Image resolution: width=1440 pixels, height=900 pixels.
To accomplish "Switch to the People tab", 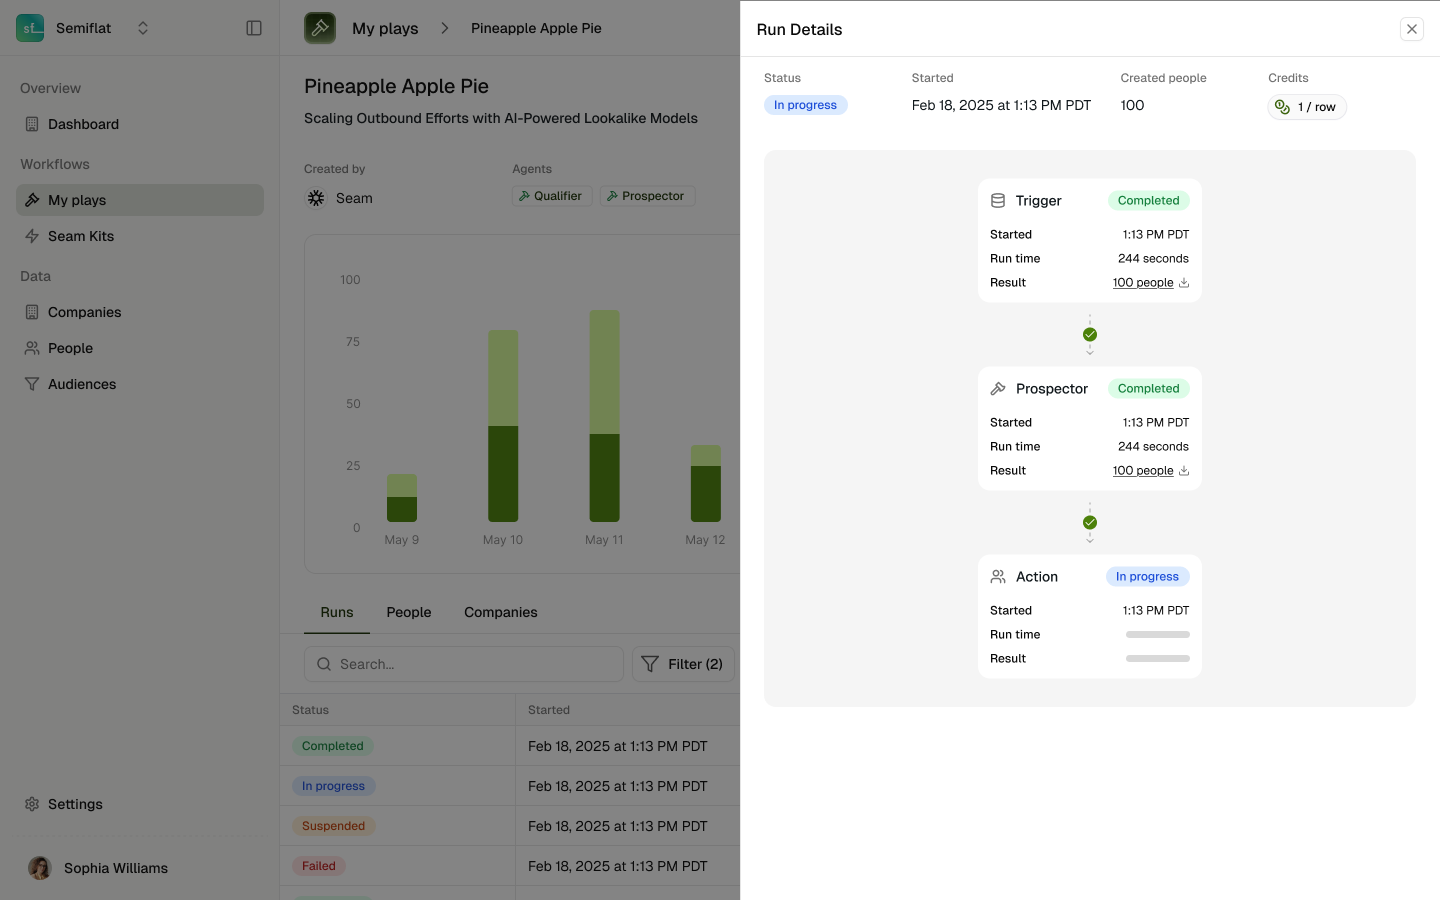I will click(x=408, y=612).
